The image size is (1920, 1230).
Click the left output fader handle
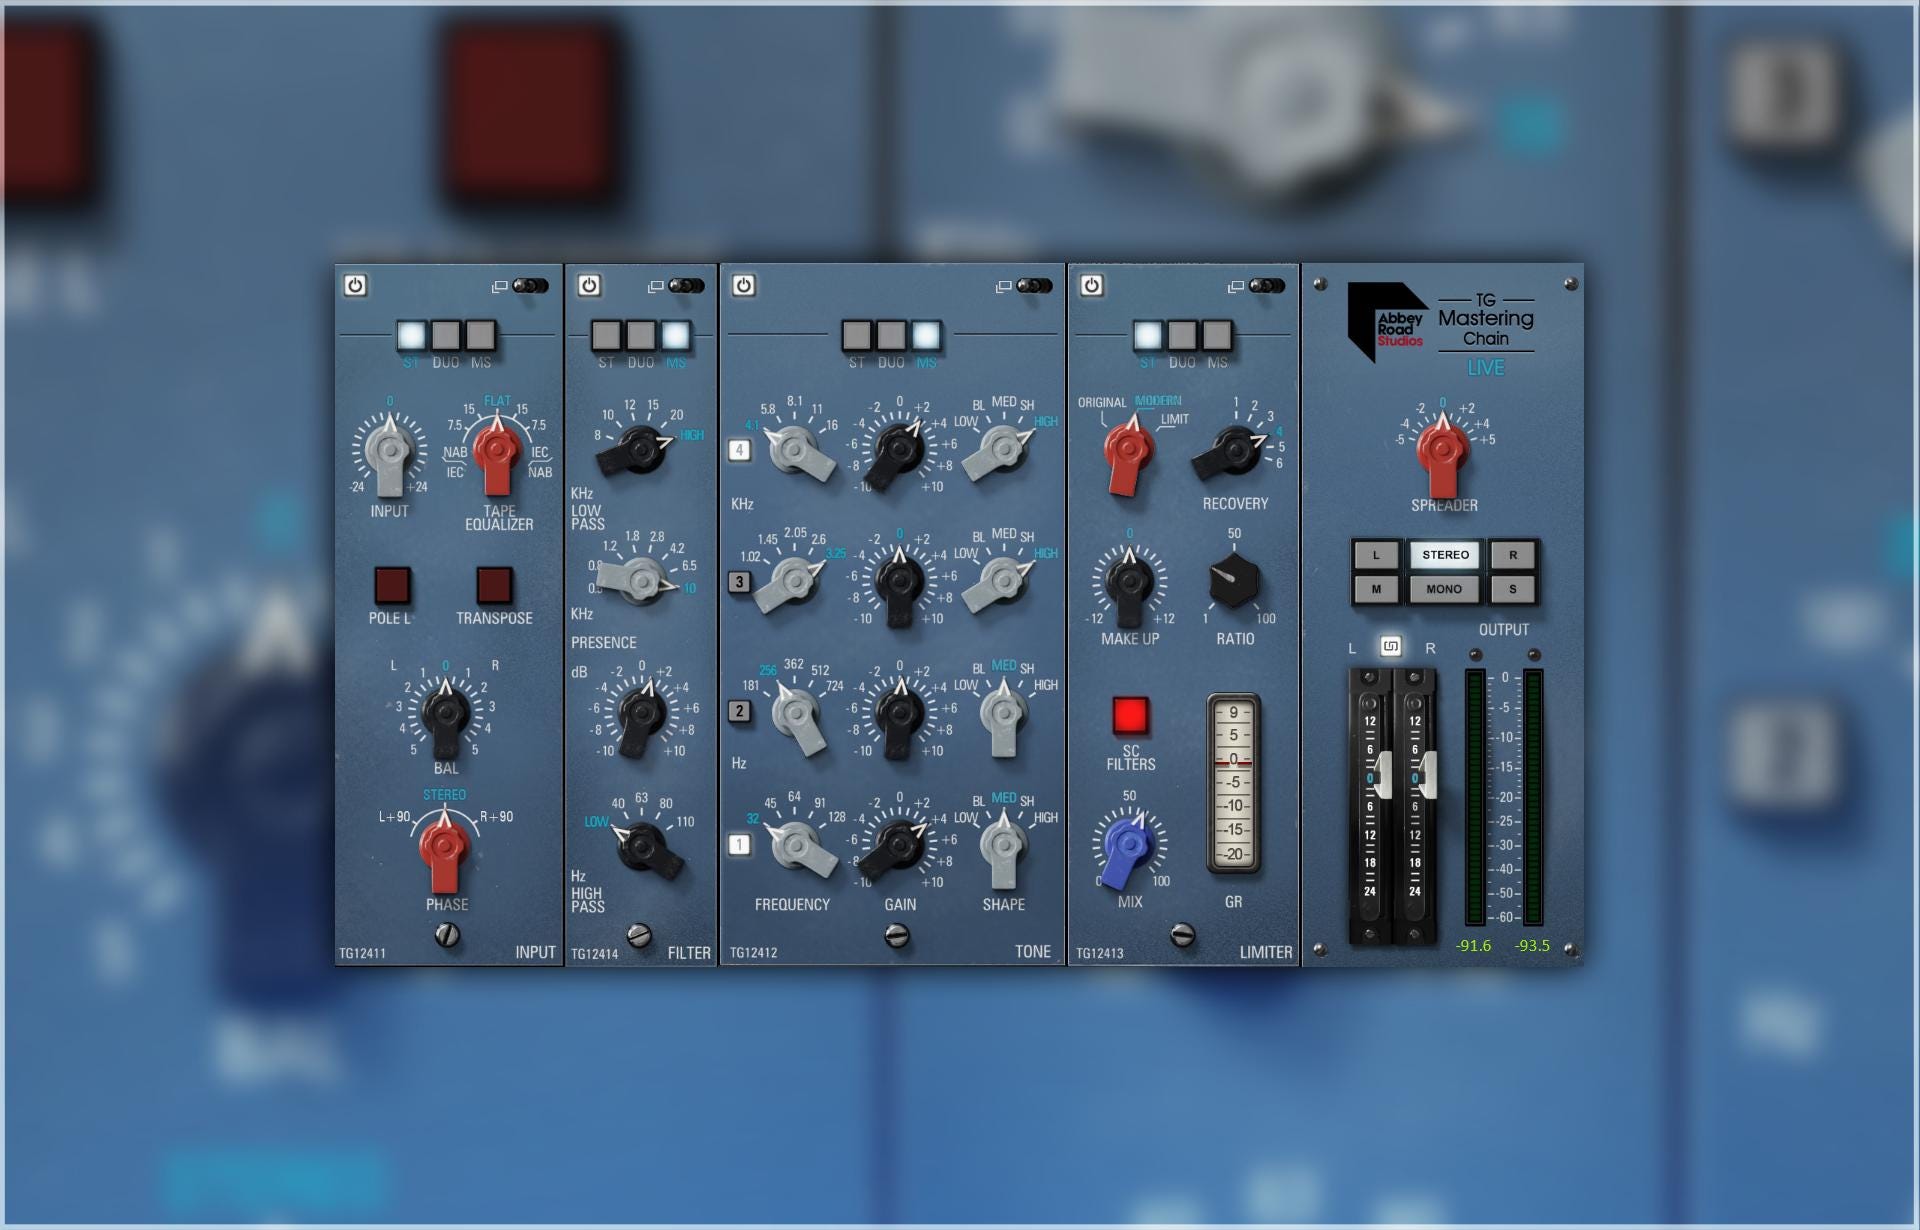pyautogui.click(x=1382, y=776)
